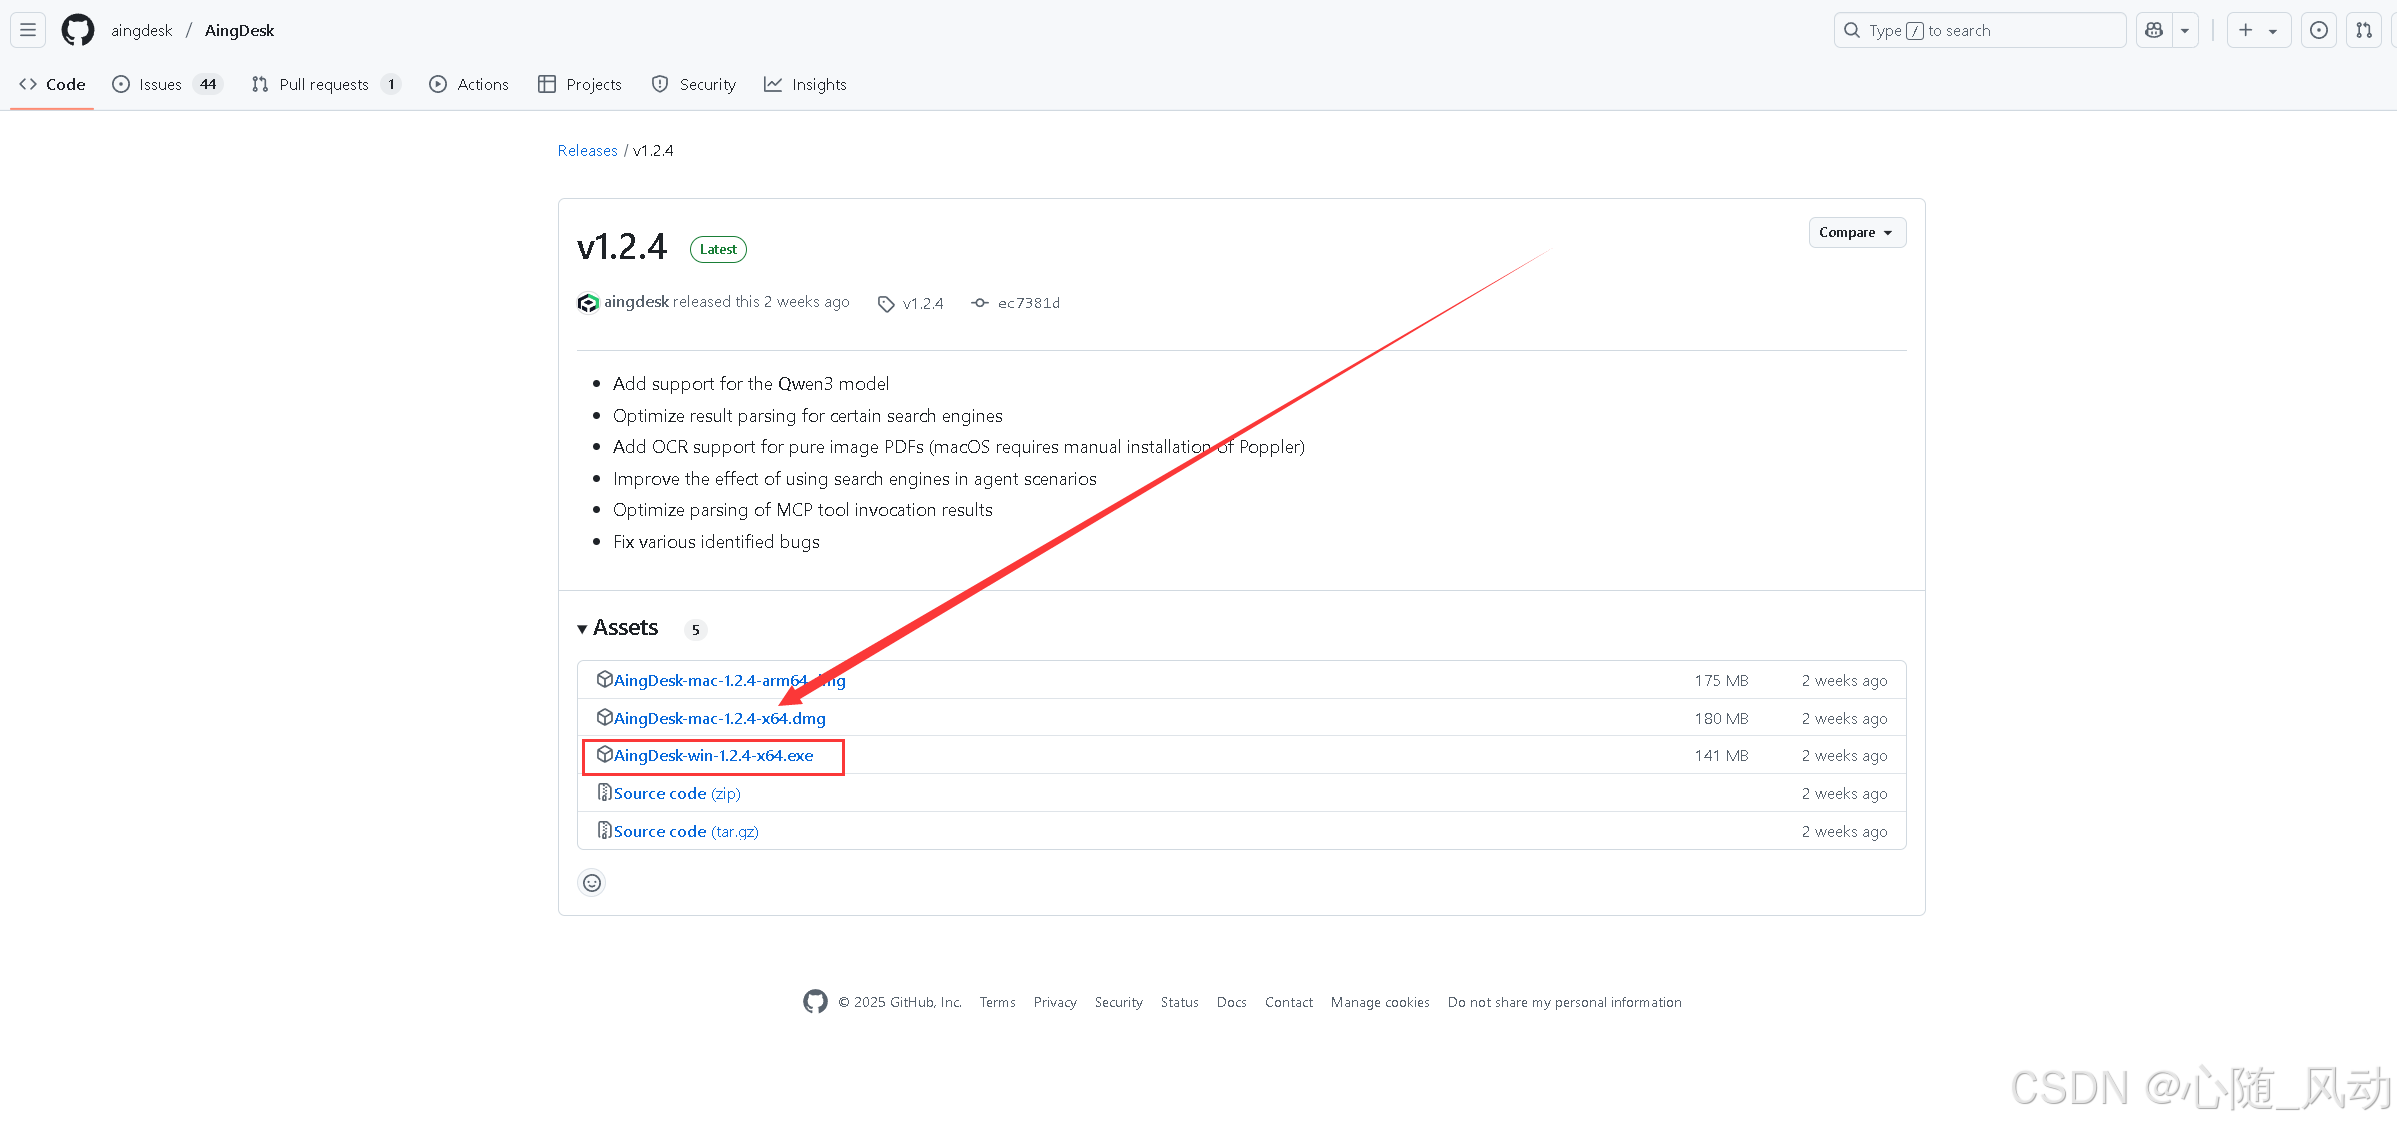Go back to Releases breadcrumb
2397x1127 pixels.
coord(587,150)
